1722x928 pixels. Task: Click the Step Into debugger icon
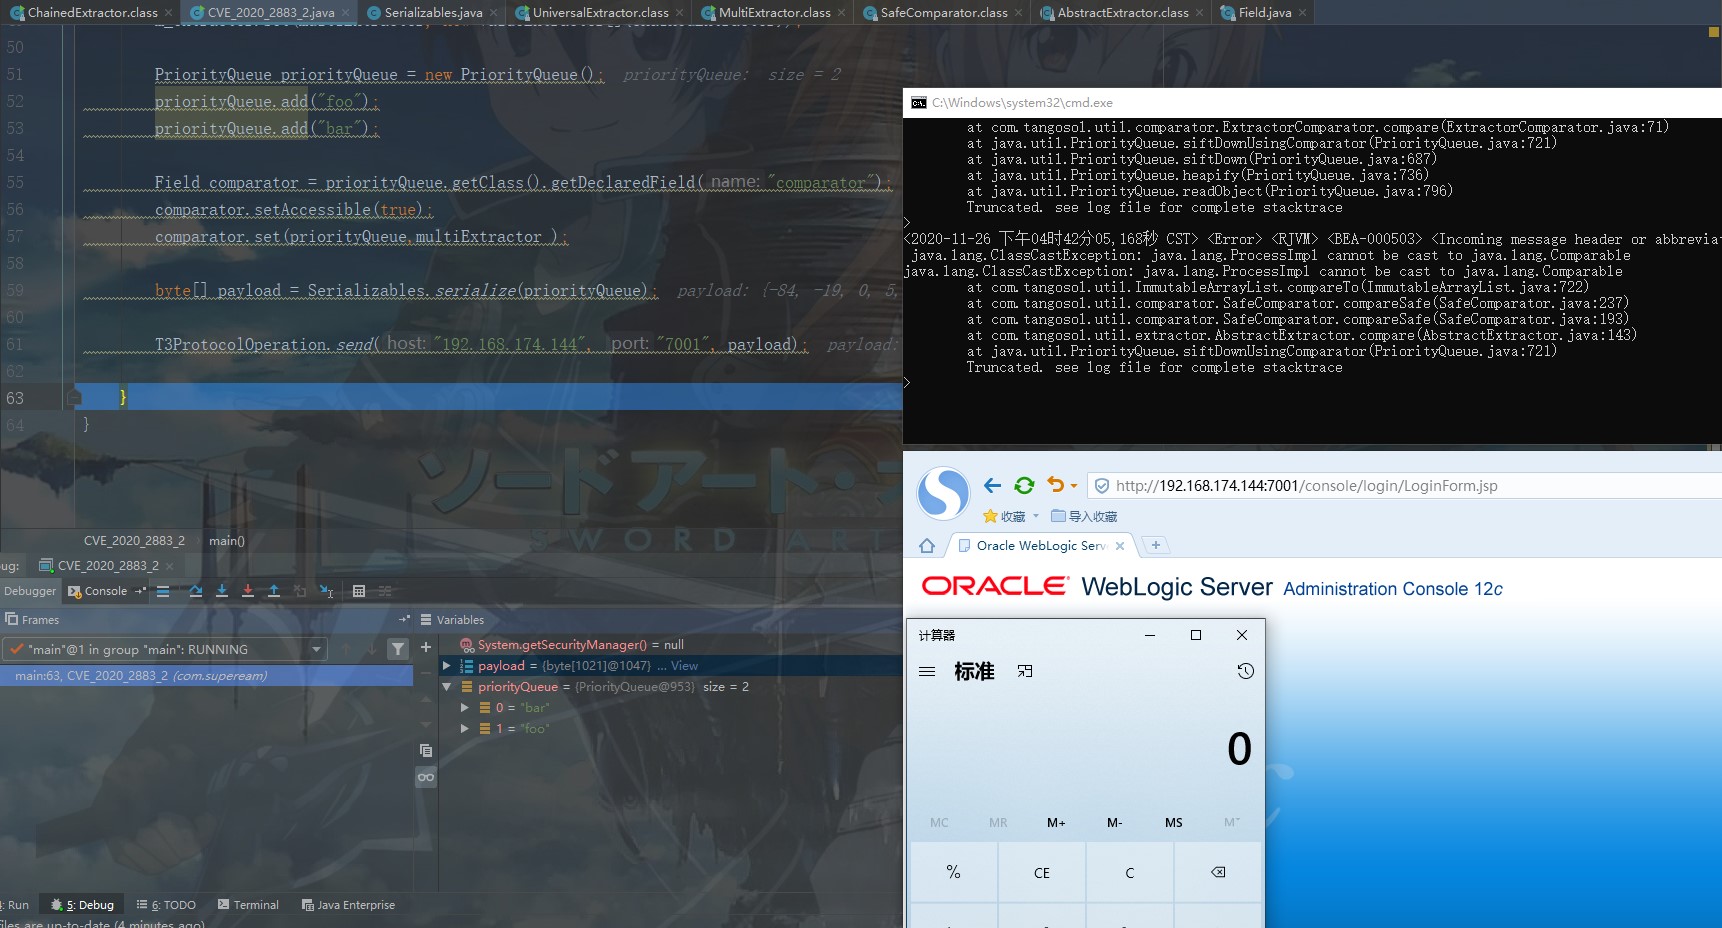coord(222,591)
